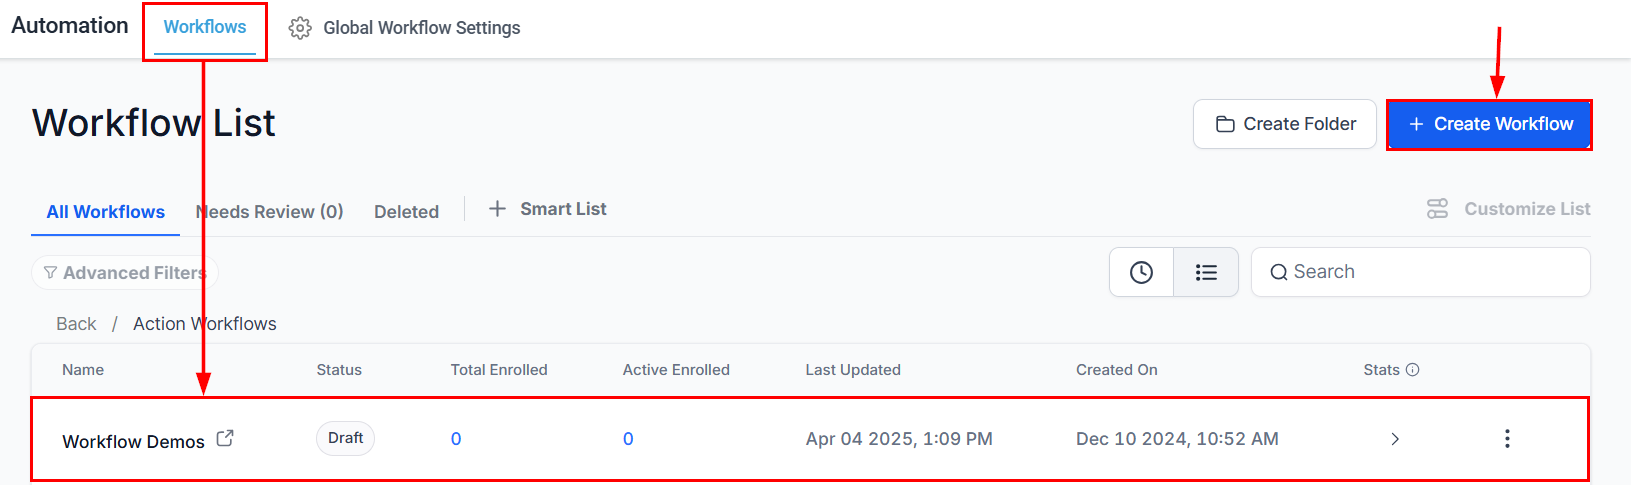Image resolution: width=1631 pixels, height=485 pixels.
Task: Open the three-dot menu for Workflow Demos
Action: [1507, 439]
